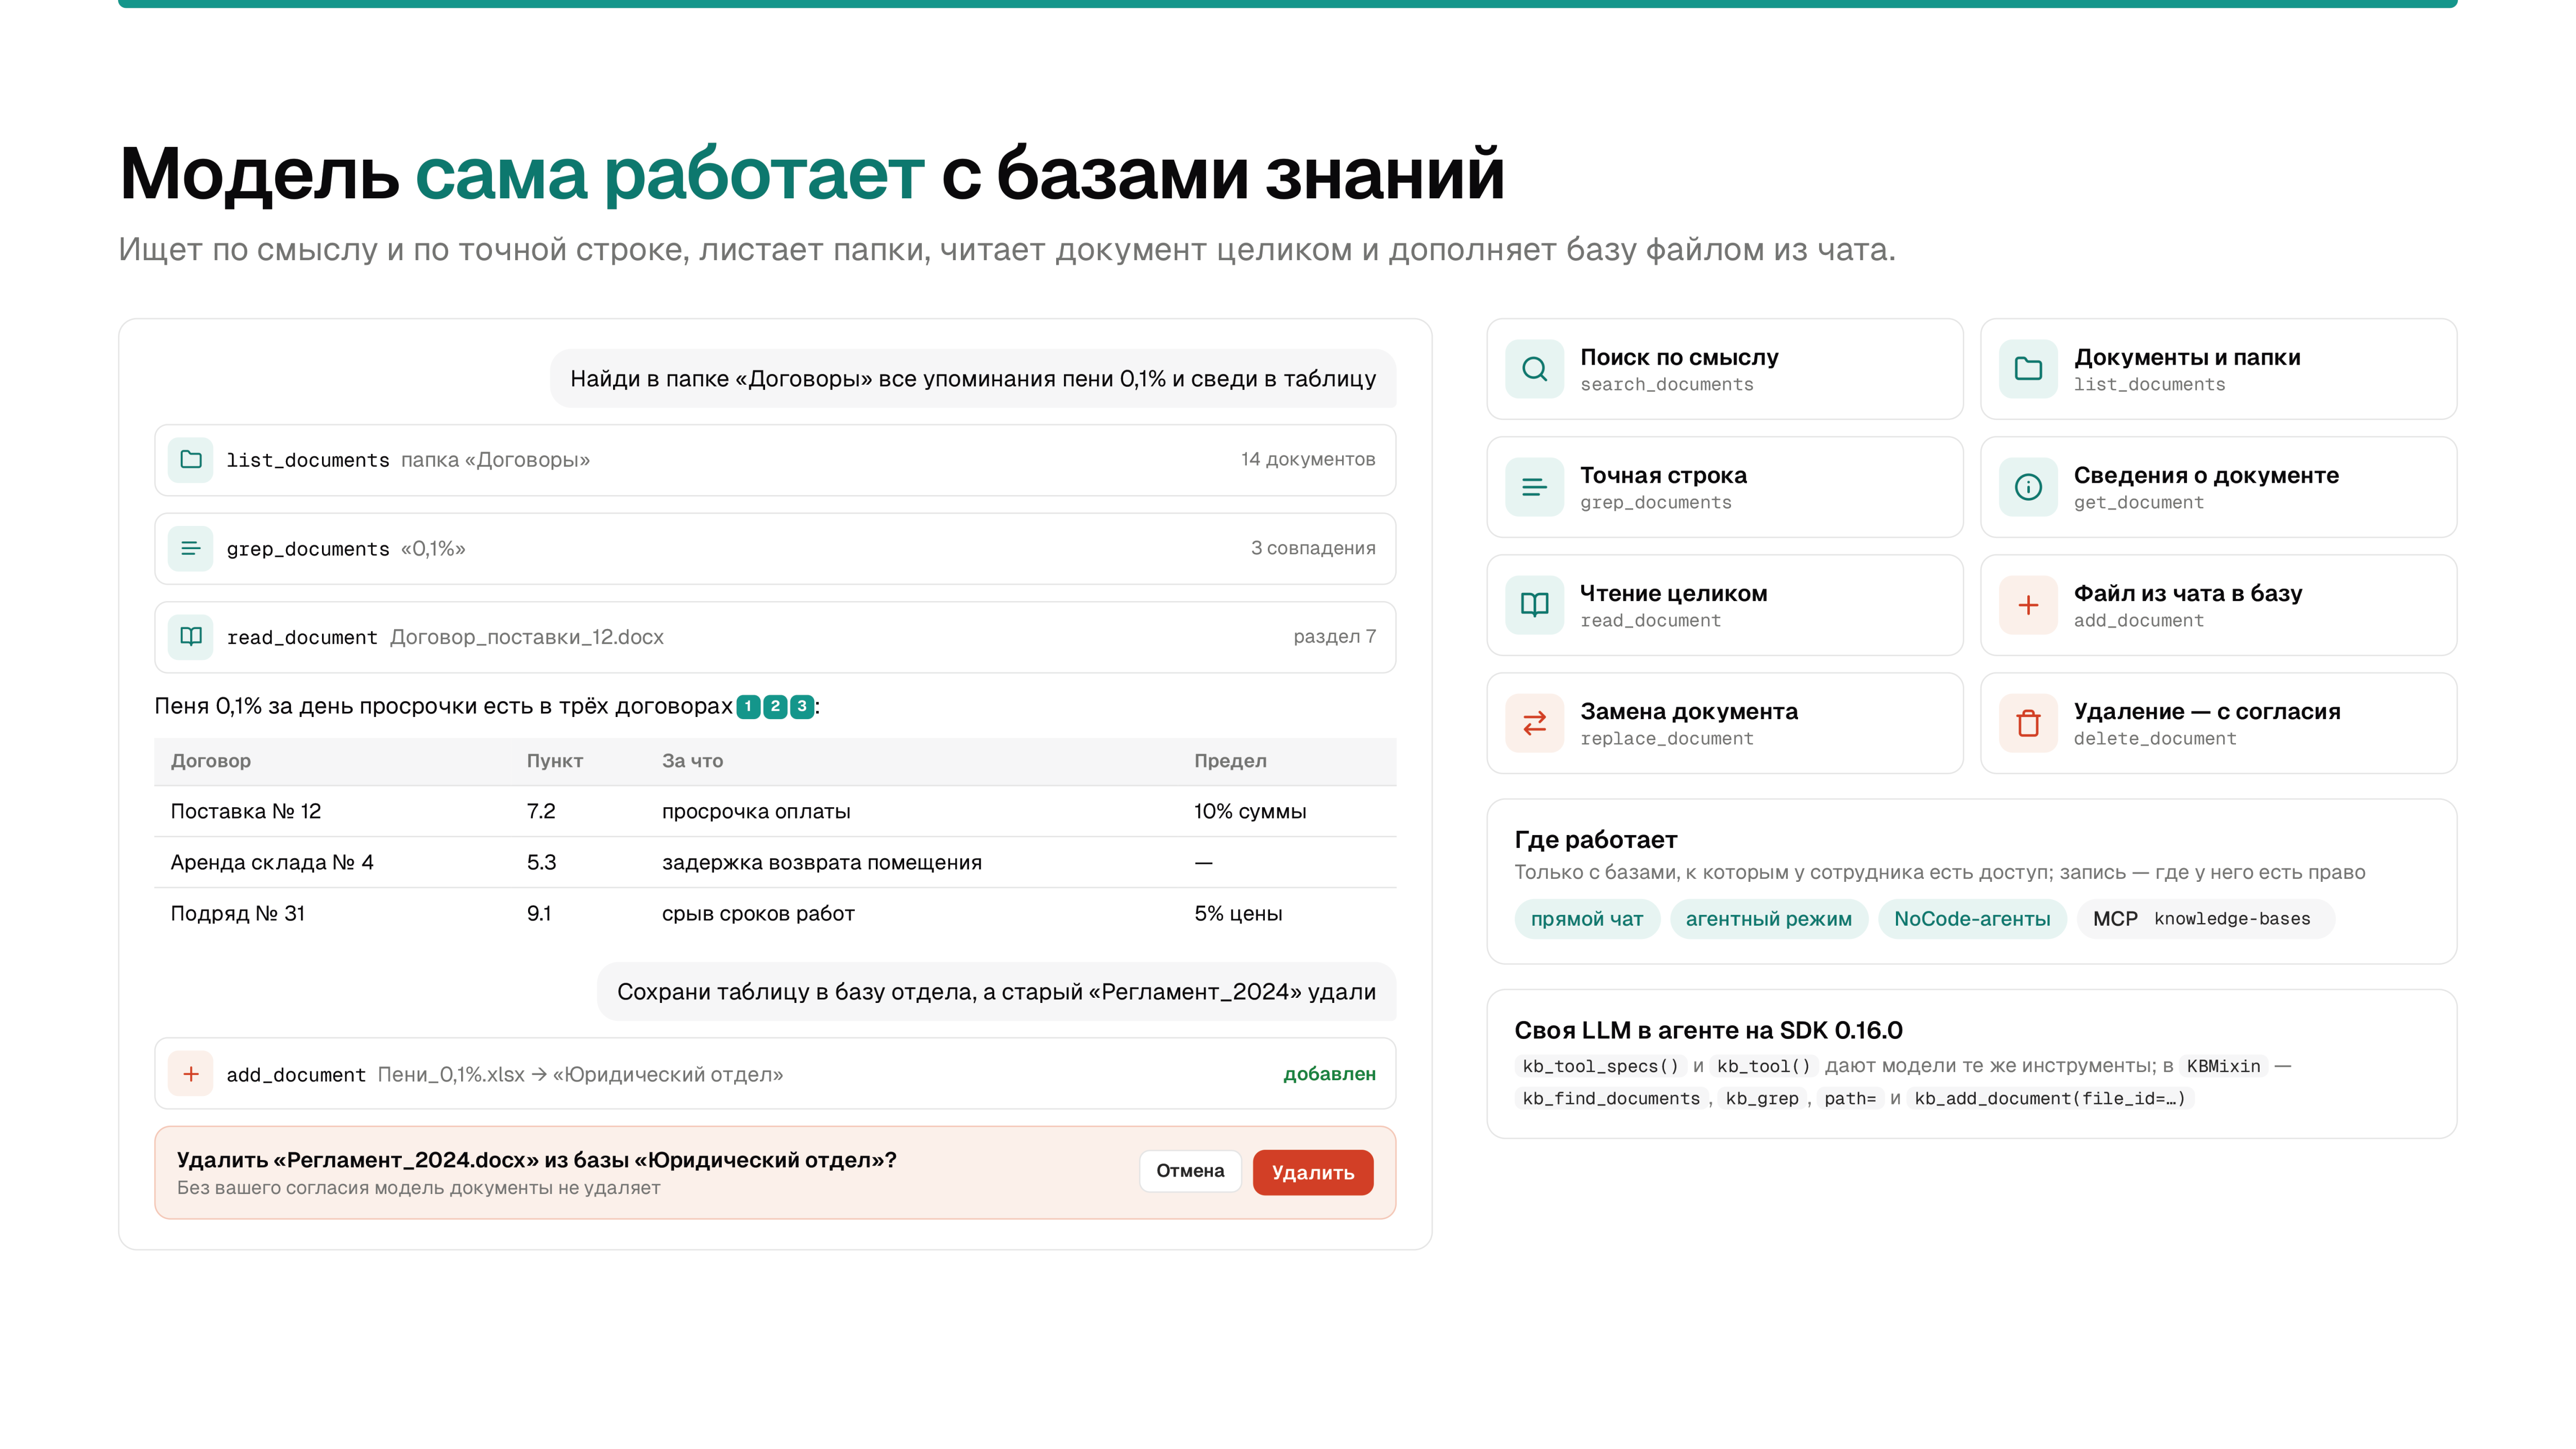Click the kb_tool_specs() code label

[x=1600, y=1066]
